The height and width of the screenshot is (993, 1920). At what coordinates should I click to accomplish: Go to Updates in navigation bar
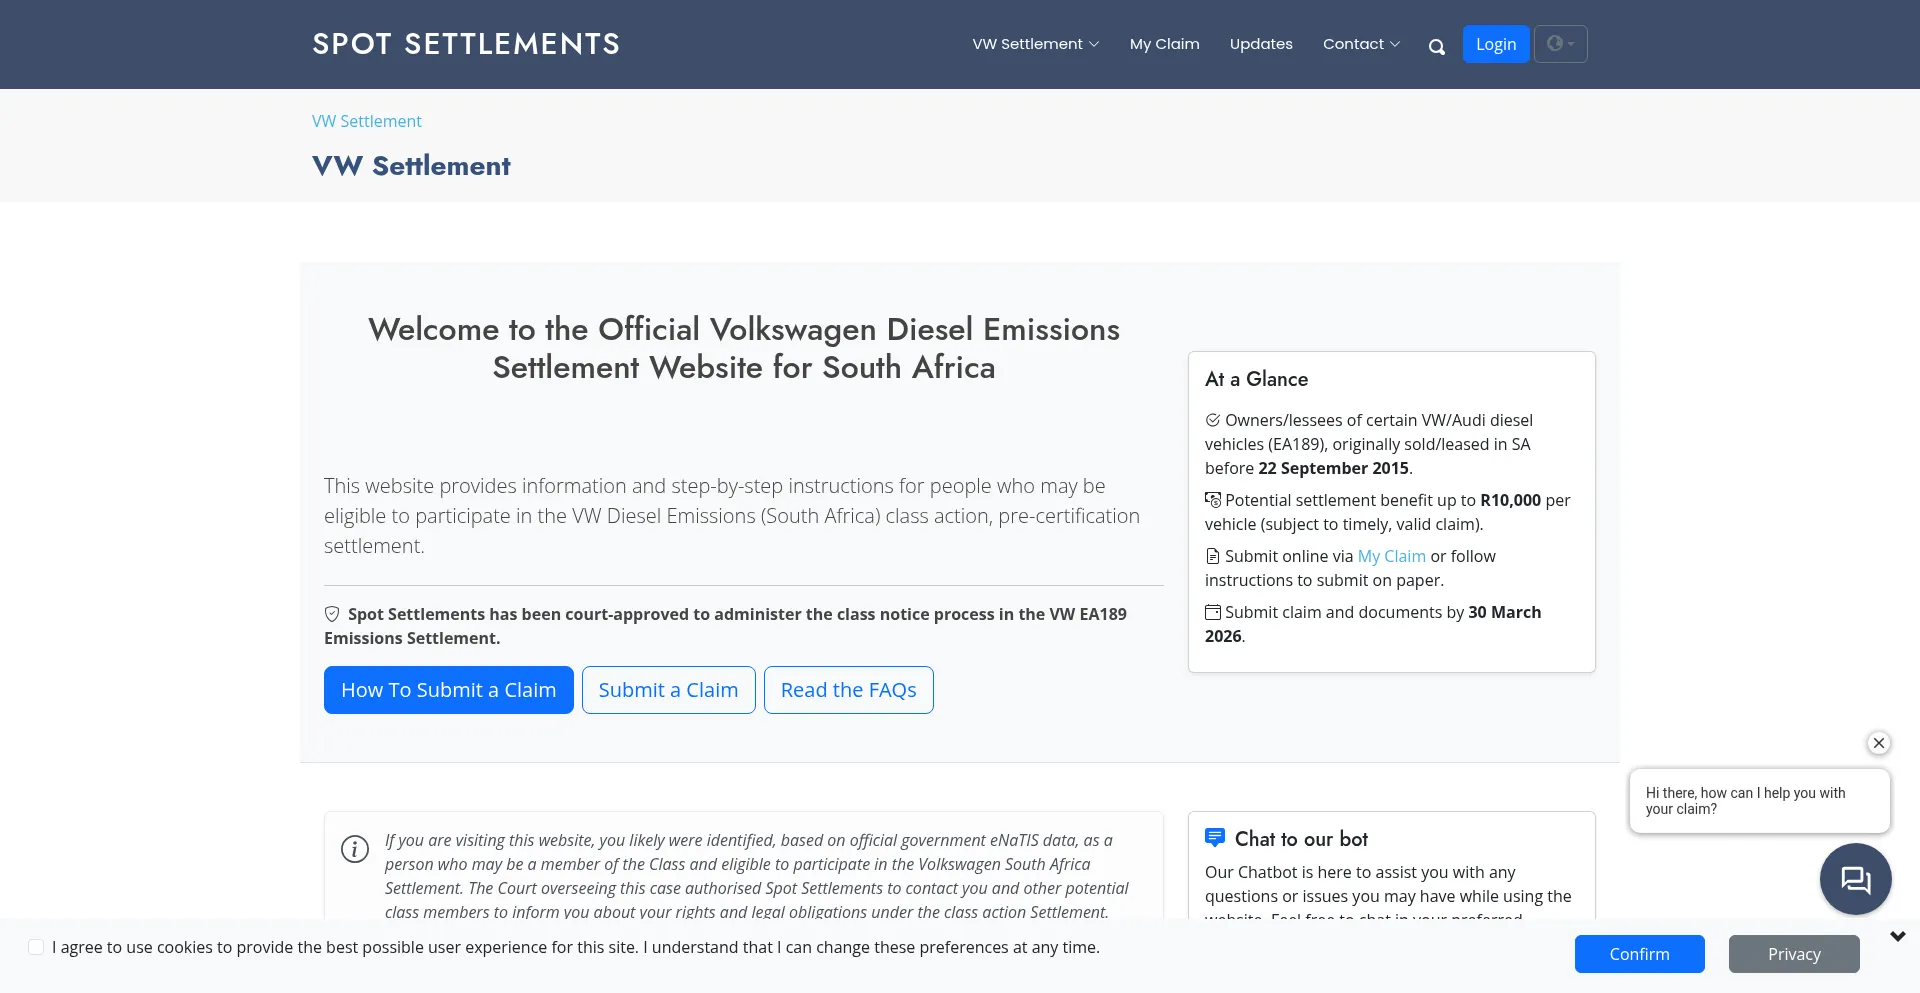tap(1261, 44)
